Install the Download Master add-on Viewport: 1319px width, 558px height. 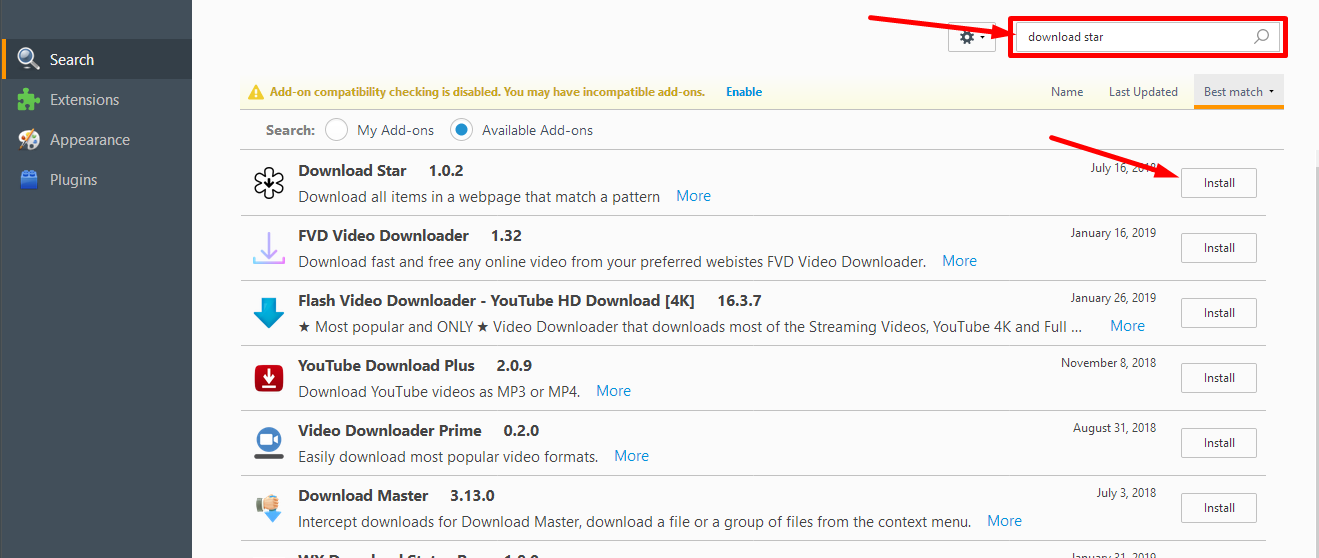pyautogui.click(x=1219, y=508)
